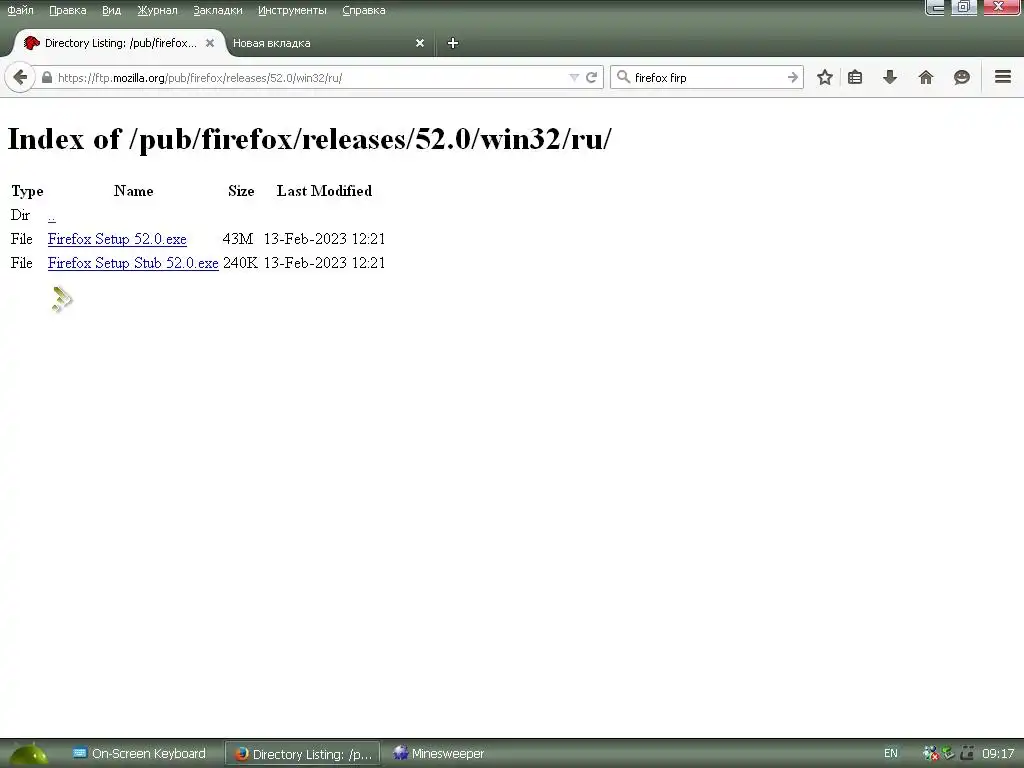1024x768 pixels.
Task: Click the 'Size' column header
Action: [x=241, y=191]
